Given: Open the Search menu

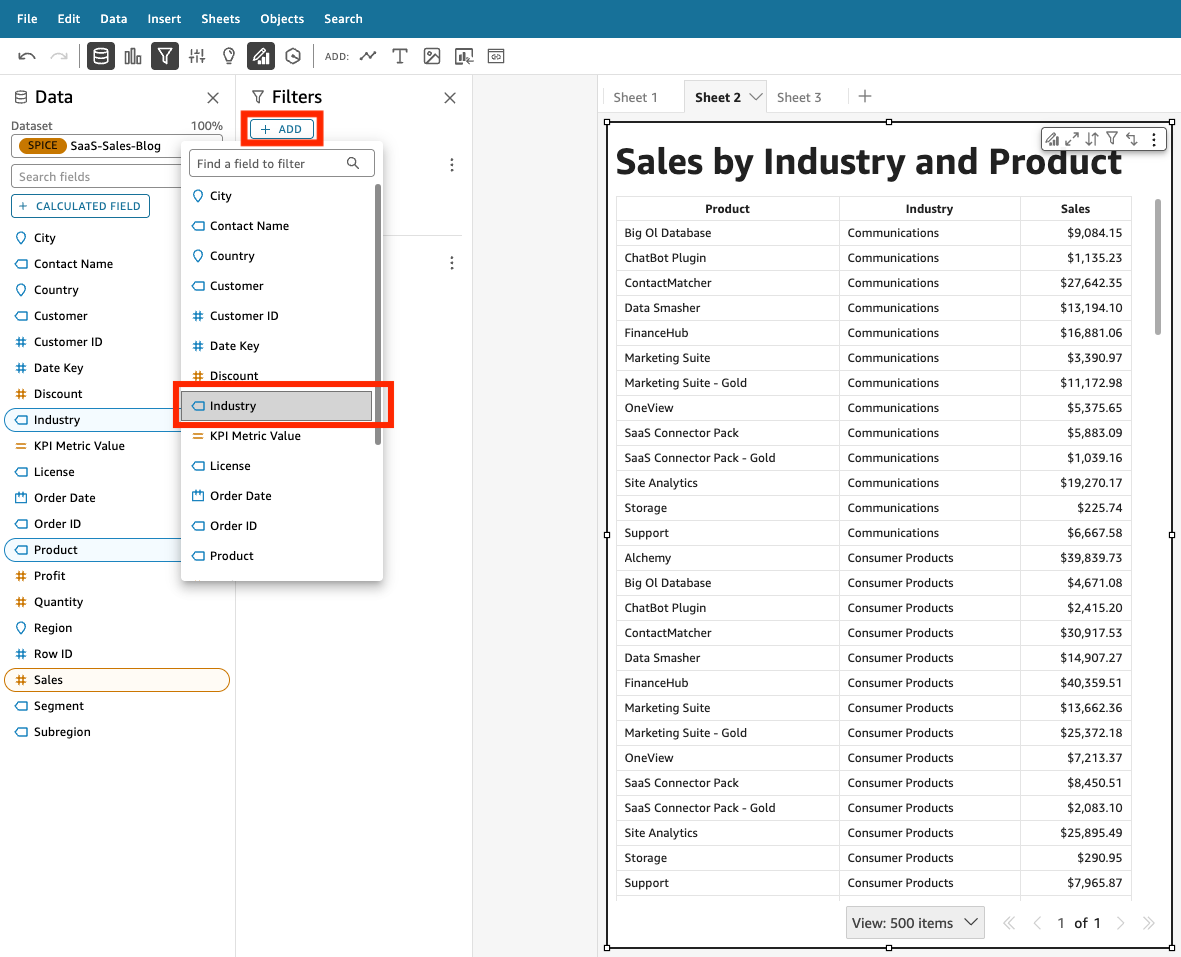Looking at the screenshot, I should (343, 19).
